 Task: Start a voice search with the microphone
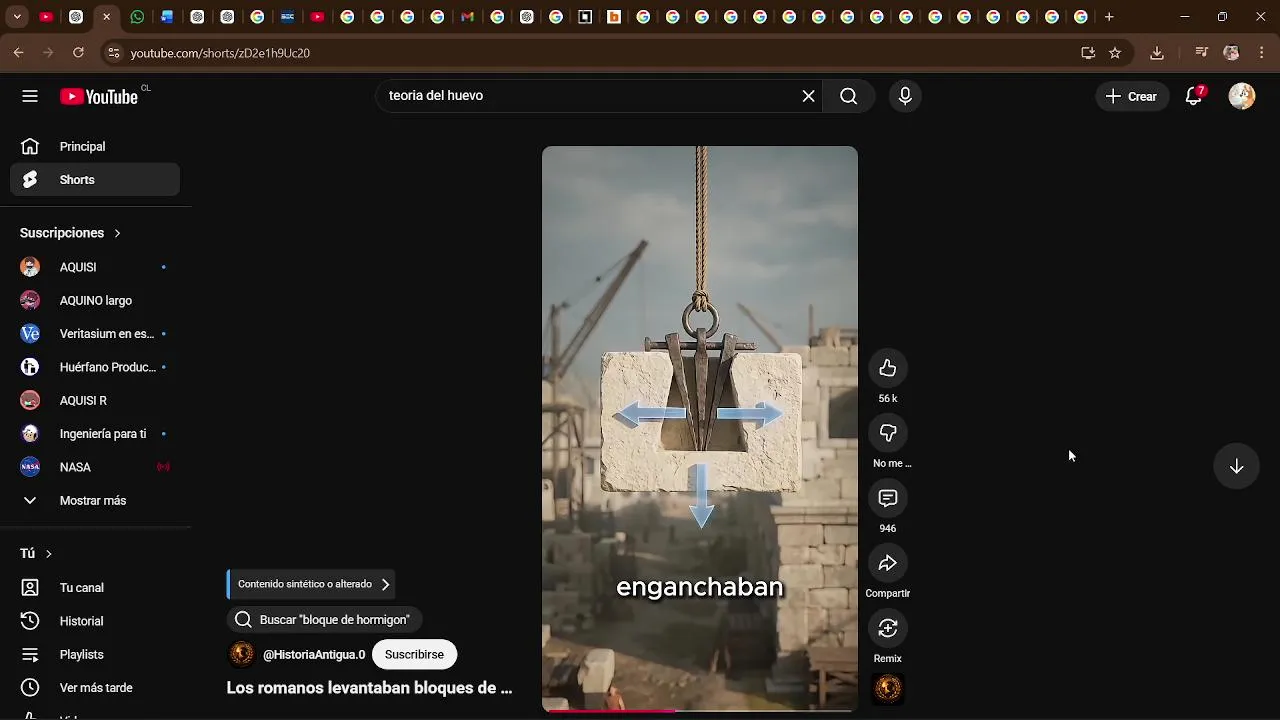[905, 96]
